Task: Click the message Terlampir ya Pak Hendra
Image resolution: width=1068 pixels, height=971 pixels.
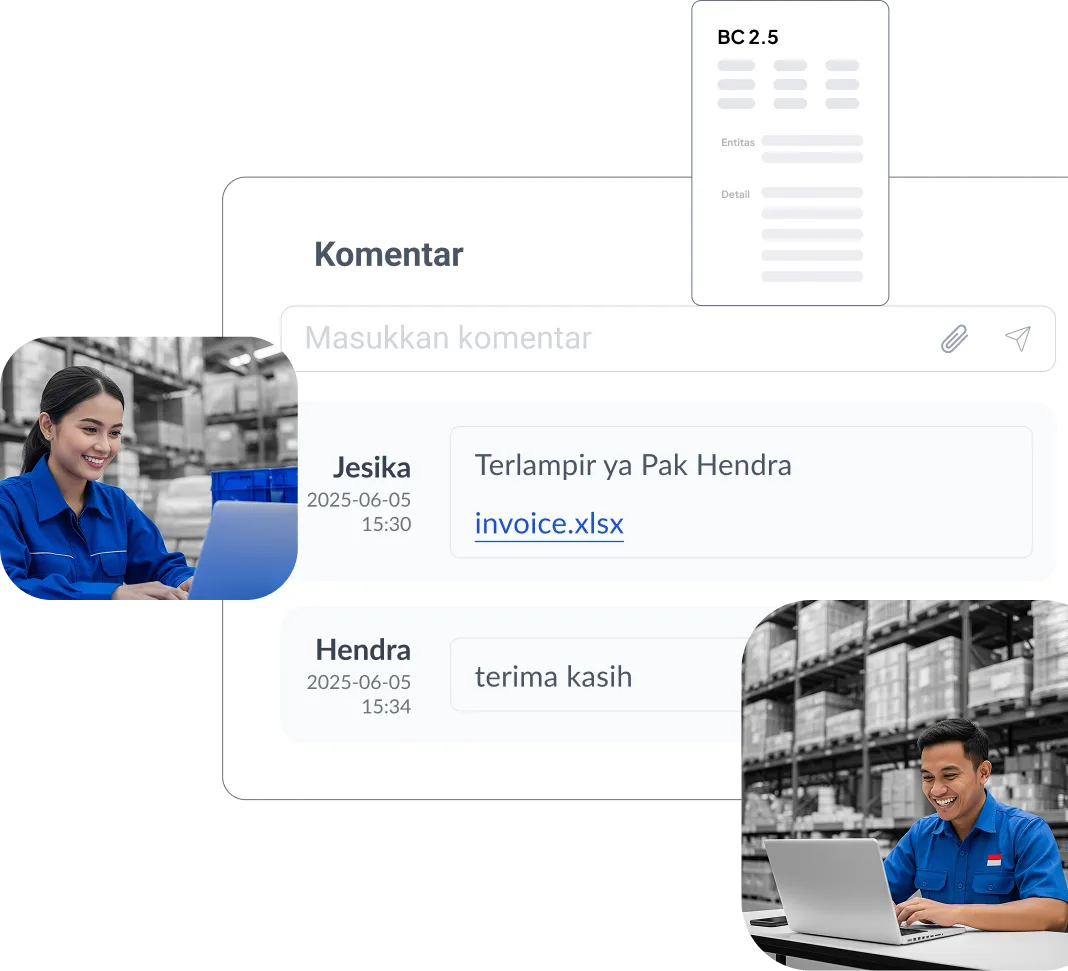Action: pos(633,466)
